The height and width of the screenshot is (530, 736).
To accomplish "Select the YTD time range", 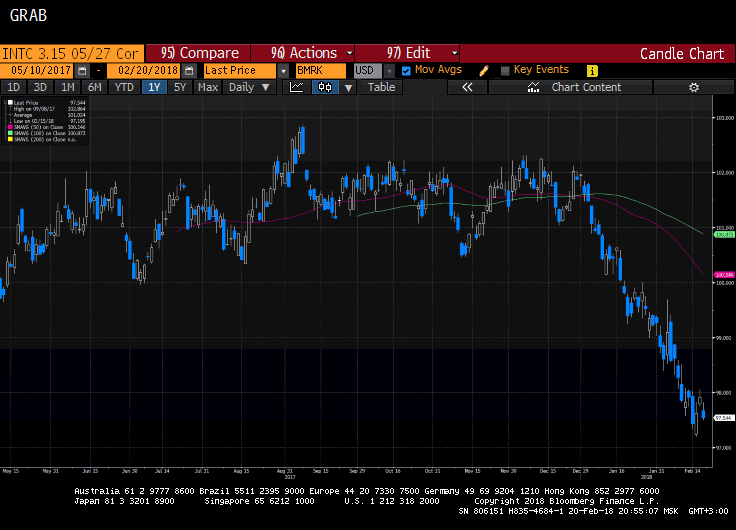I will click(124, 87).
